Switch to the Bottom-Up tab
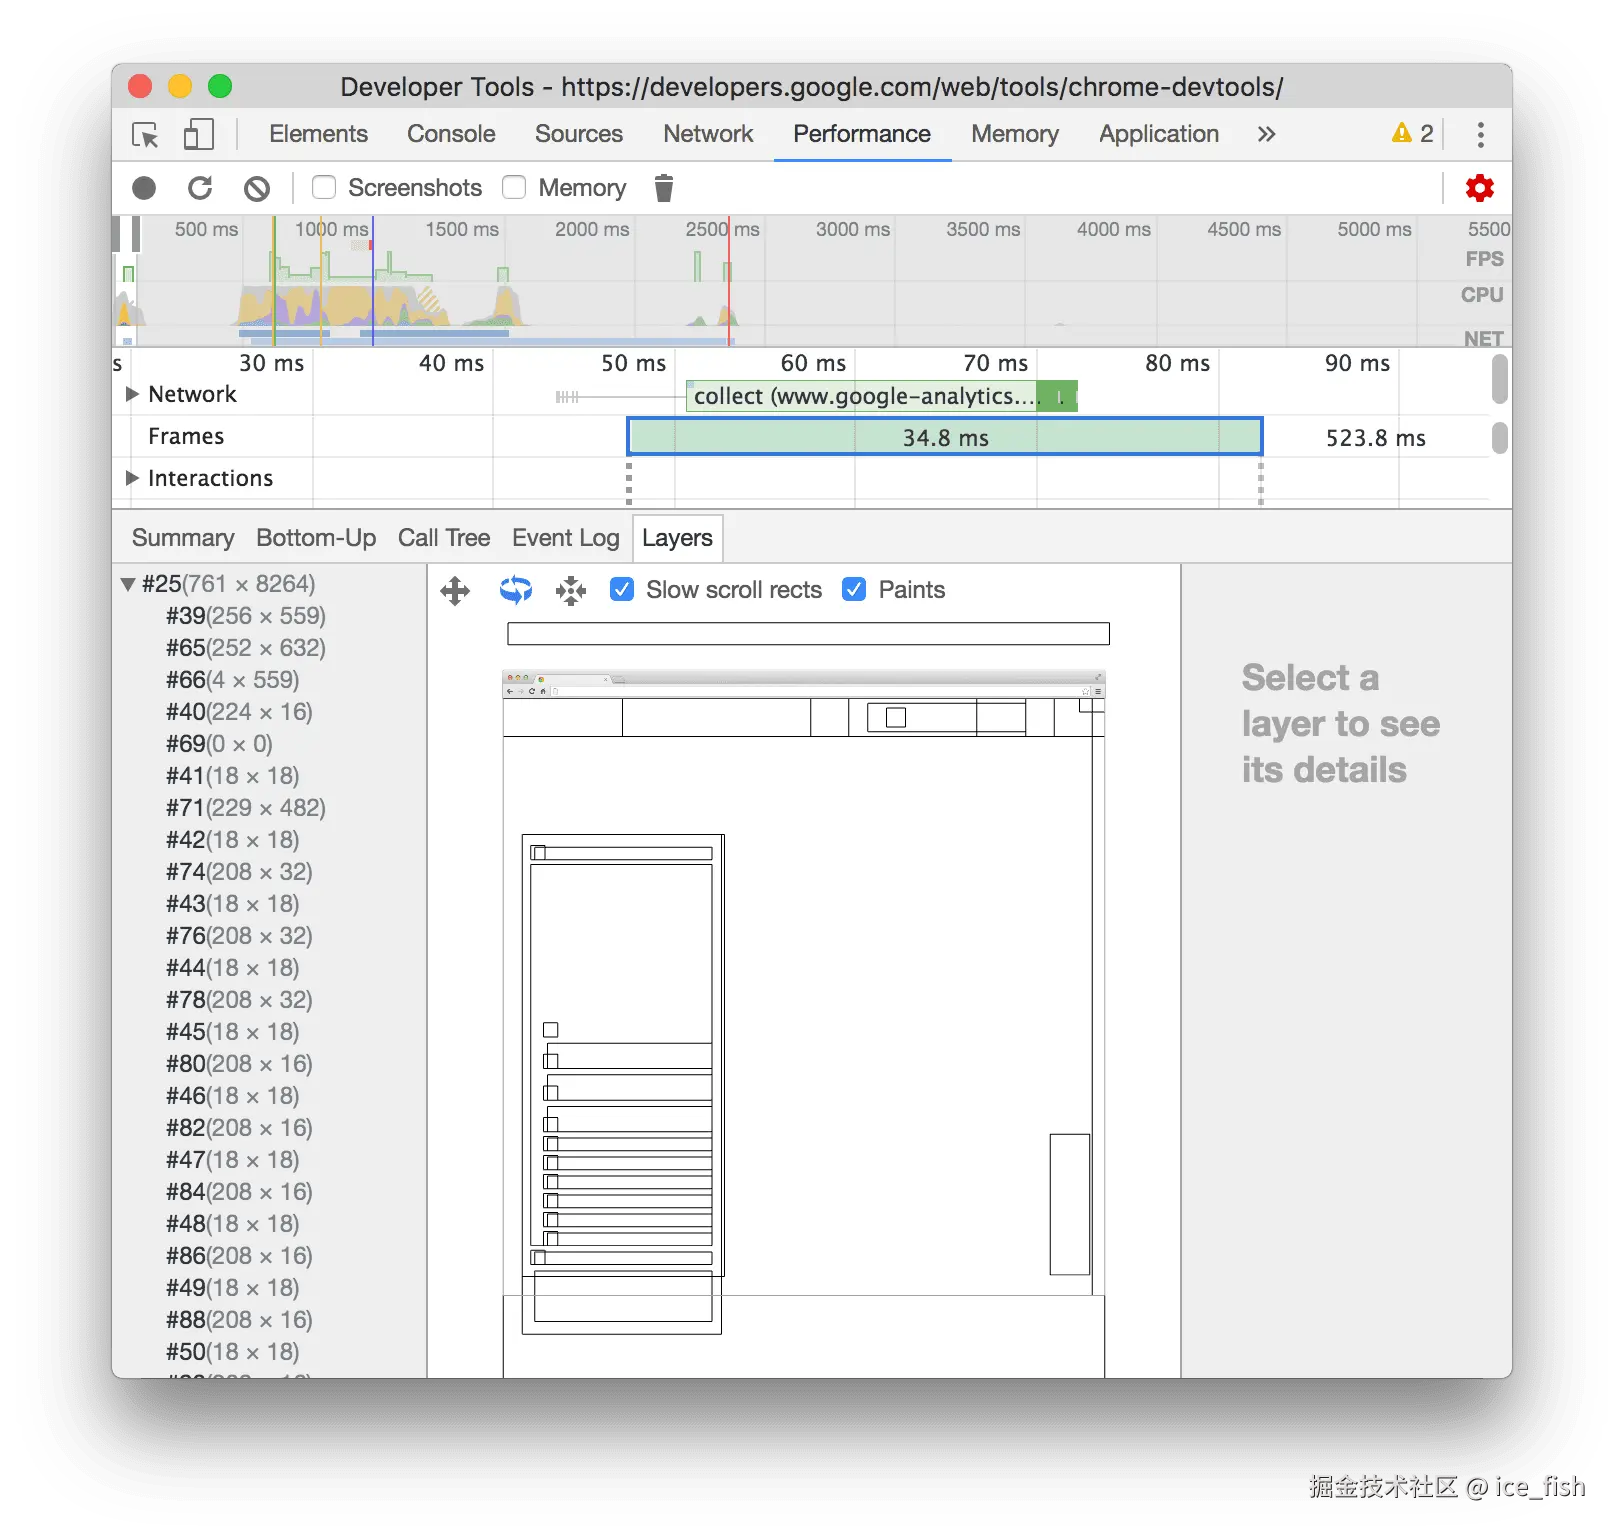1624x1538 pixels. point(316,538)
